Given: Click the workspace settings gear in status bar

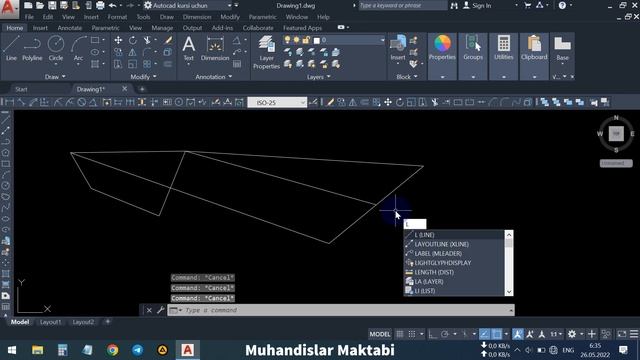Looking at the screenshot, I should [x=572, y=334].
